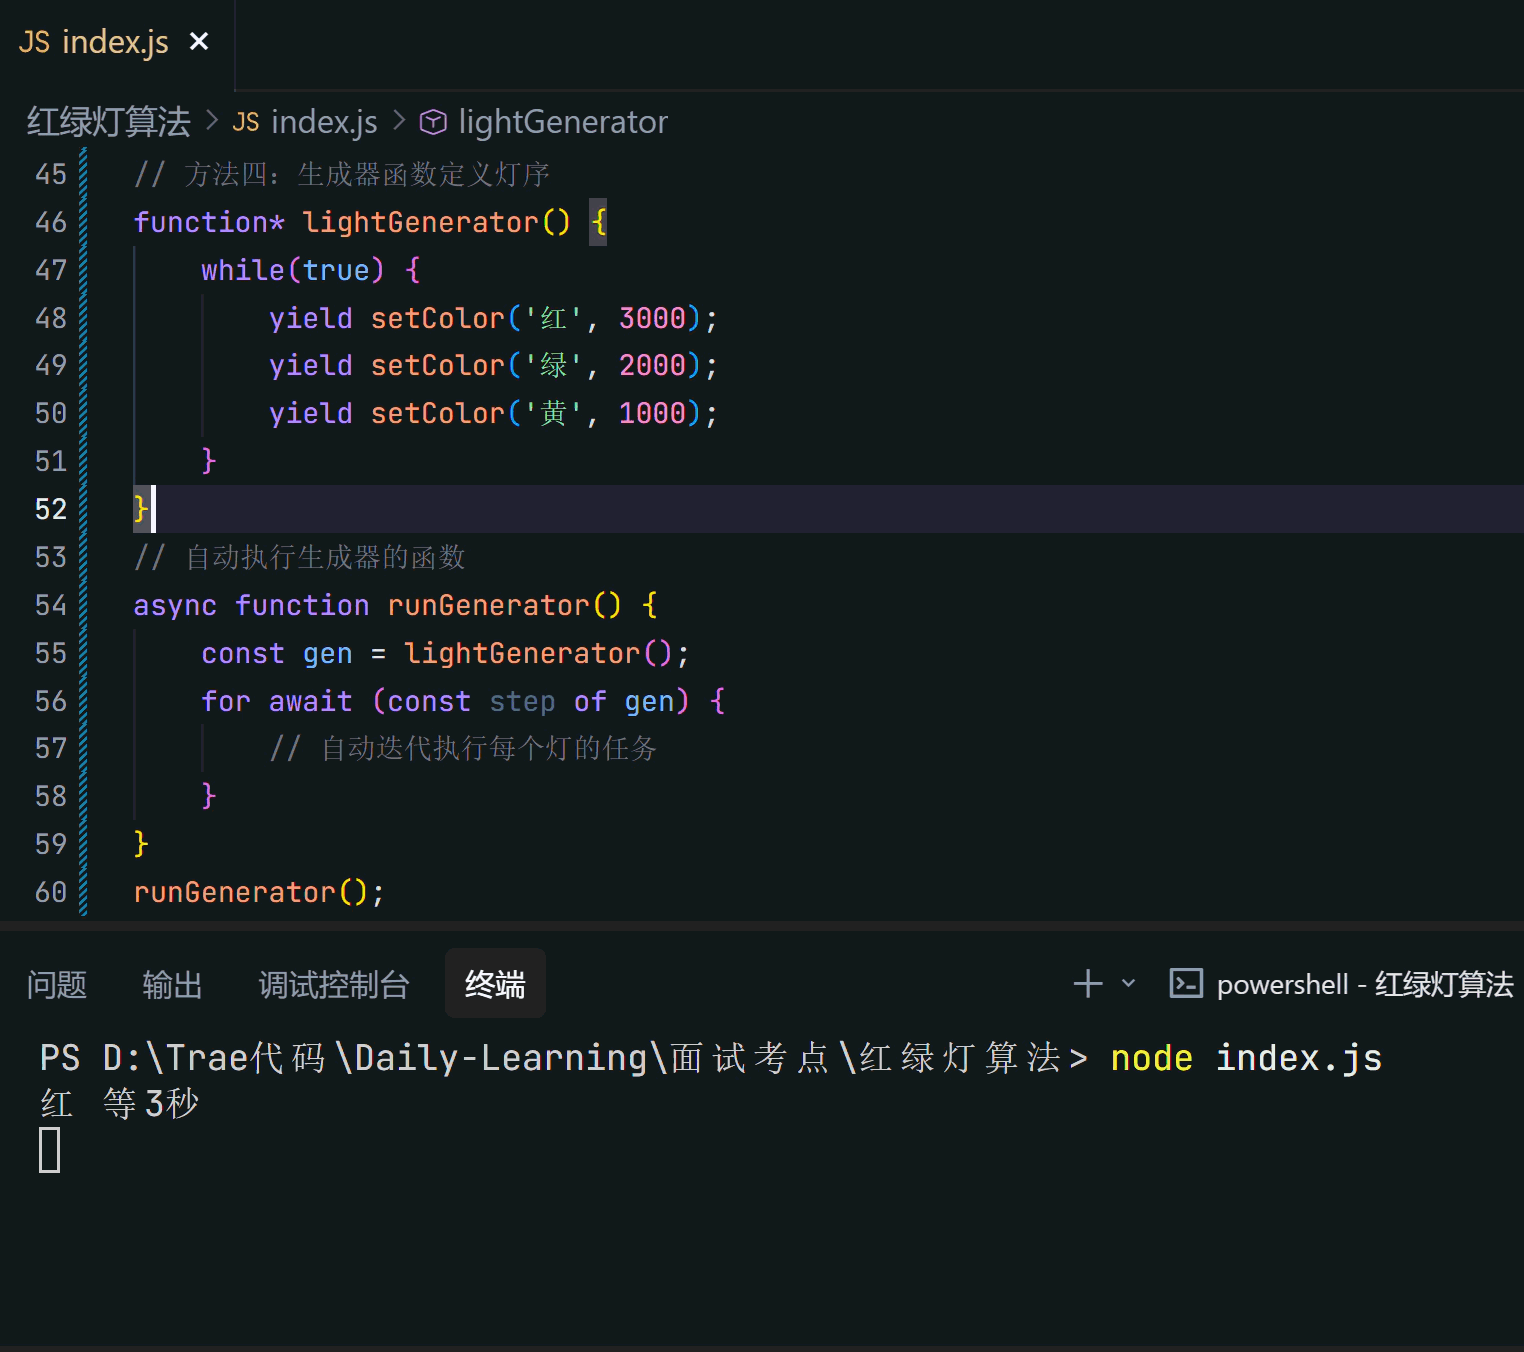Click the terminal cursor on the empty line
Screen dimensions: 1524x1352
click(x=50, y=1150)
